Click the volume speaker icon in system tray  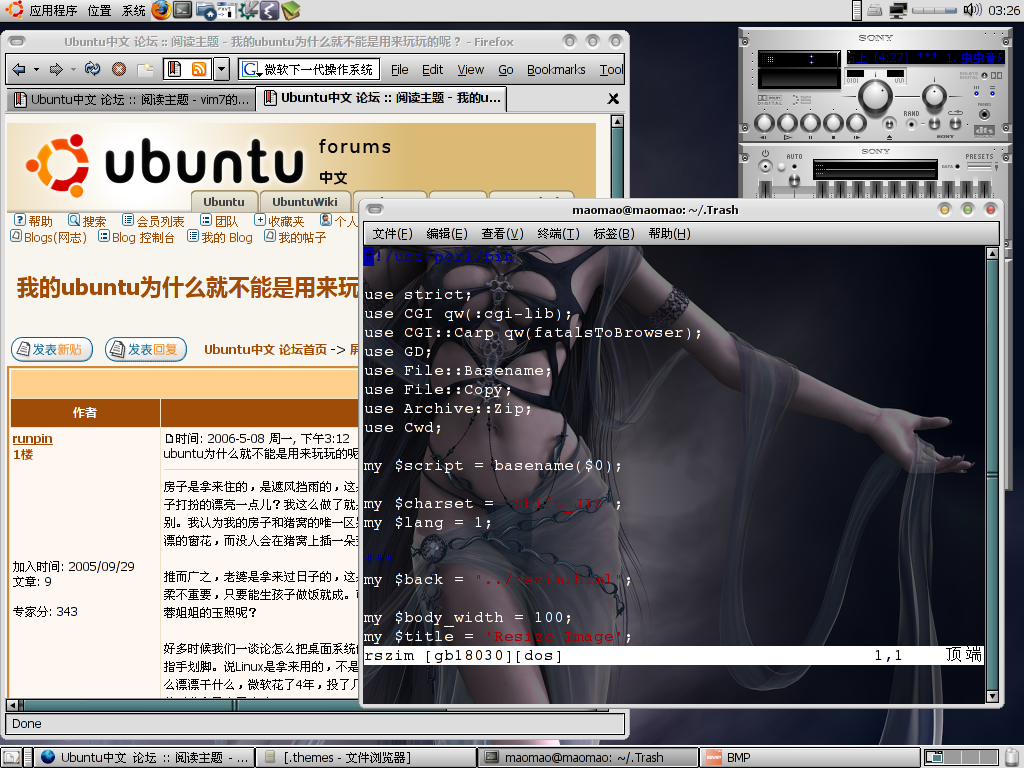972,10
